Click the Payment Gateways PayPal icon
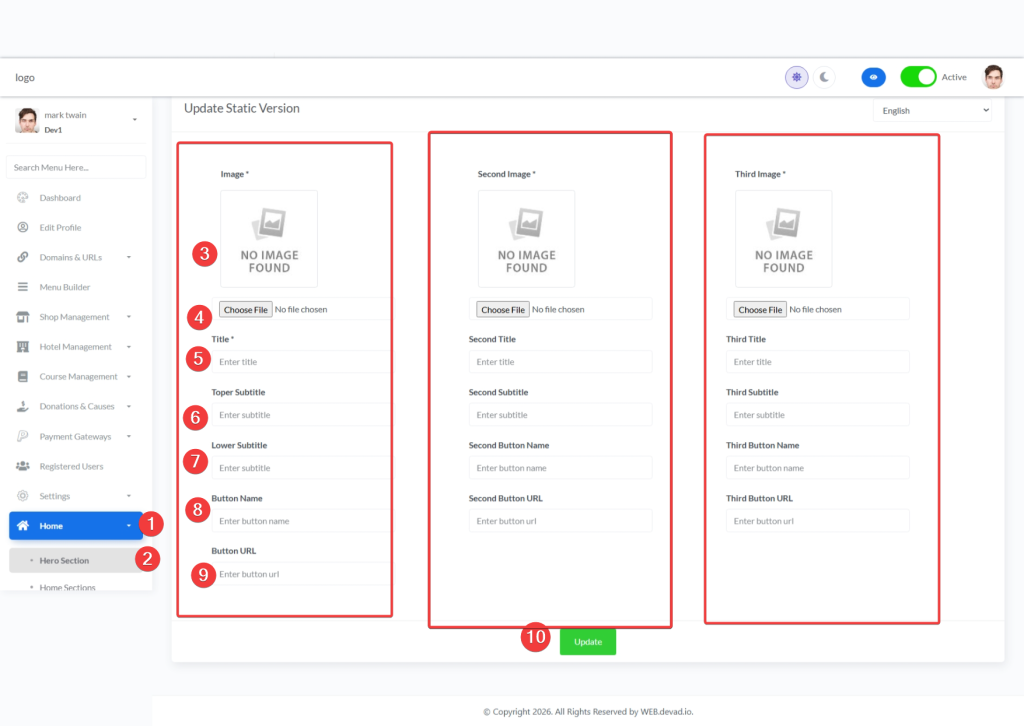 pos(22,437)
